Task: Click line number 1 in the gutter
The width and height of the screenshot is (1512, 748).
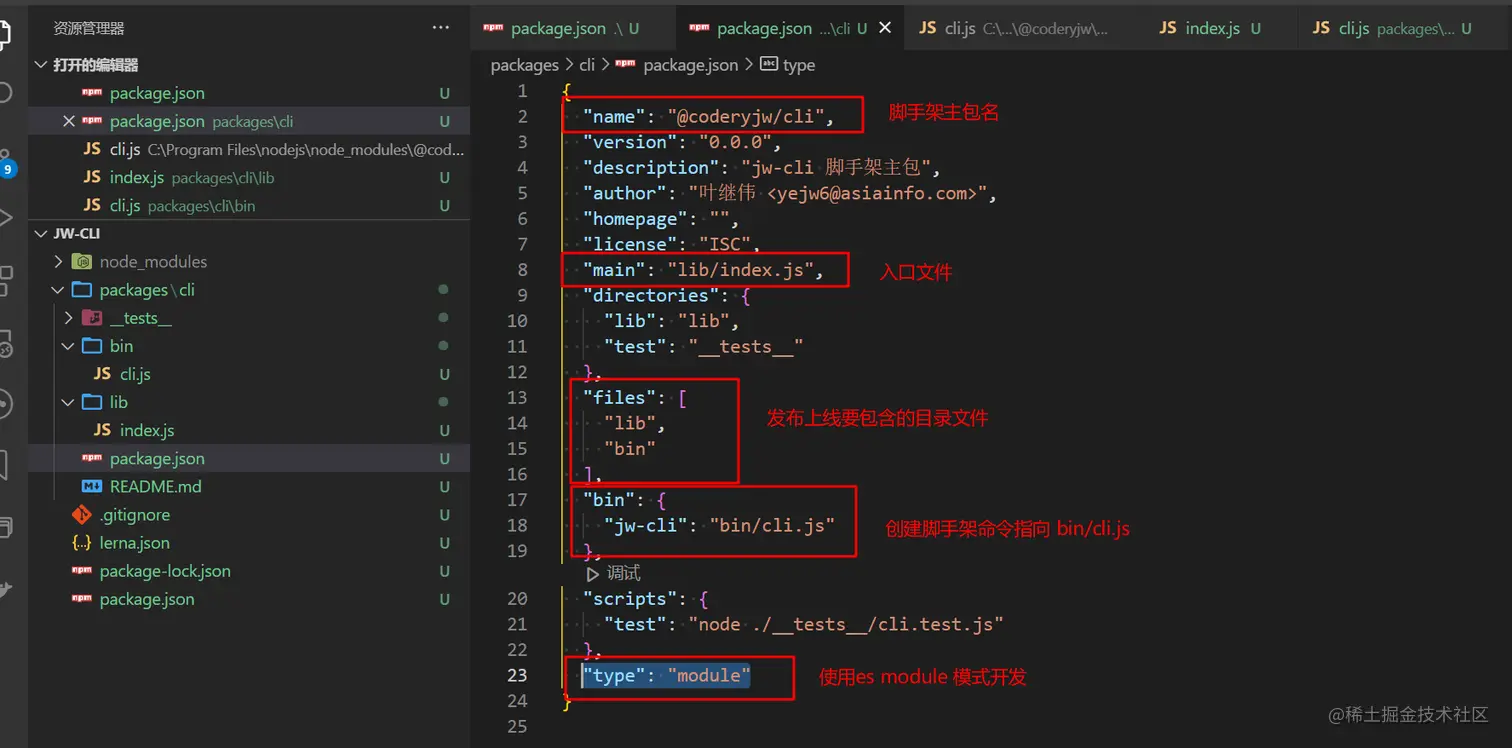Action: point(521,91)
